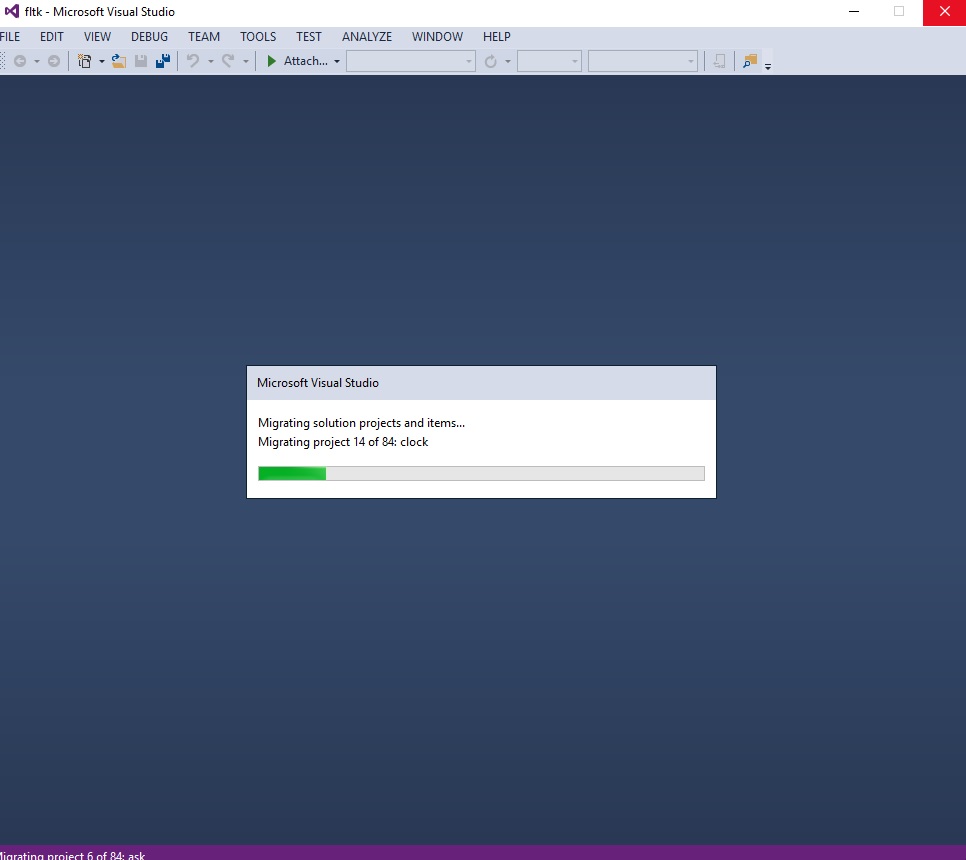Click 'Migrating project 14 of 84: clock' text
Screen dimensions: 966x860
343,442
